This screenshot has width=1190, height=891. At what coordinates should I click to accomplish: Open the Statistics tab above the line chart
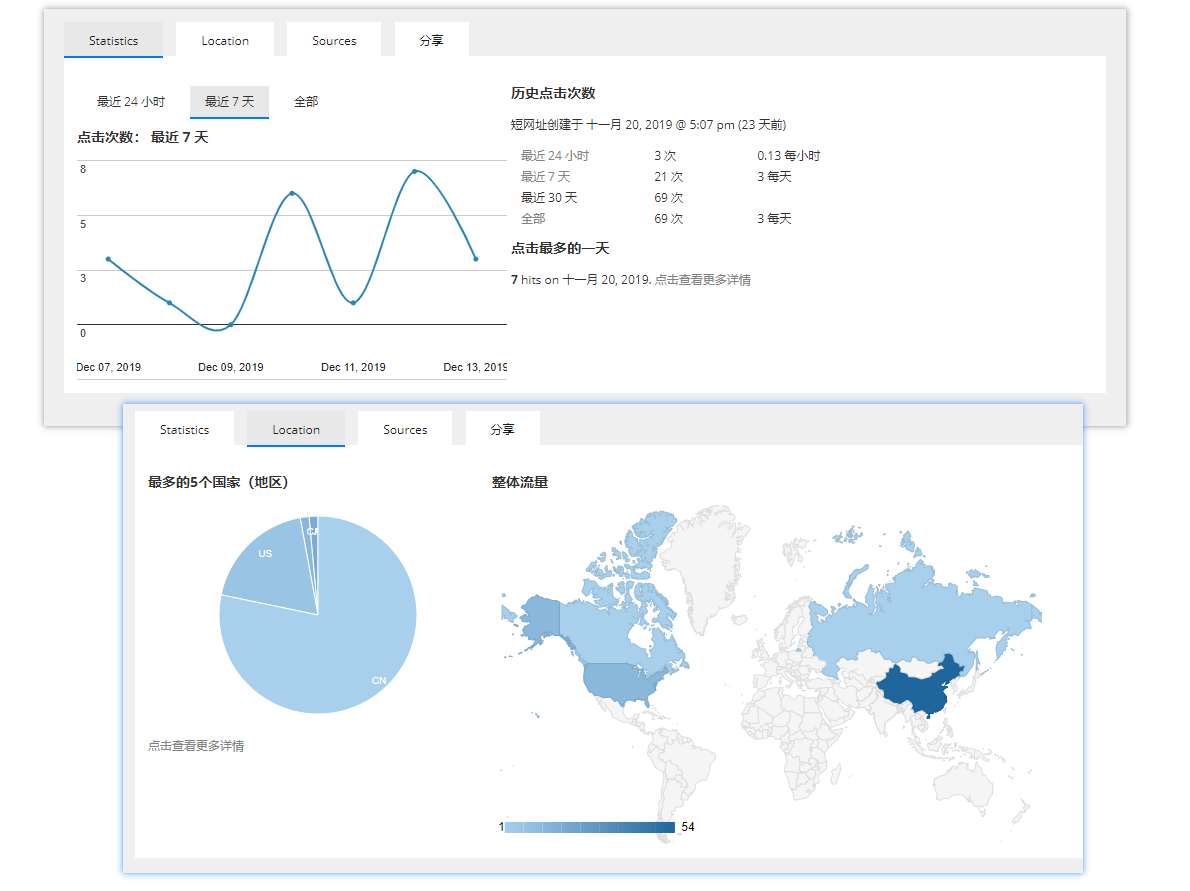coord(113,41)
